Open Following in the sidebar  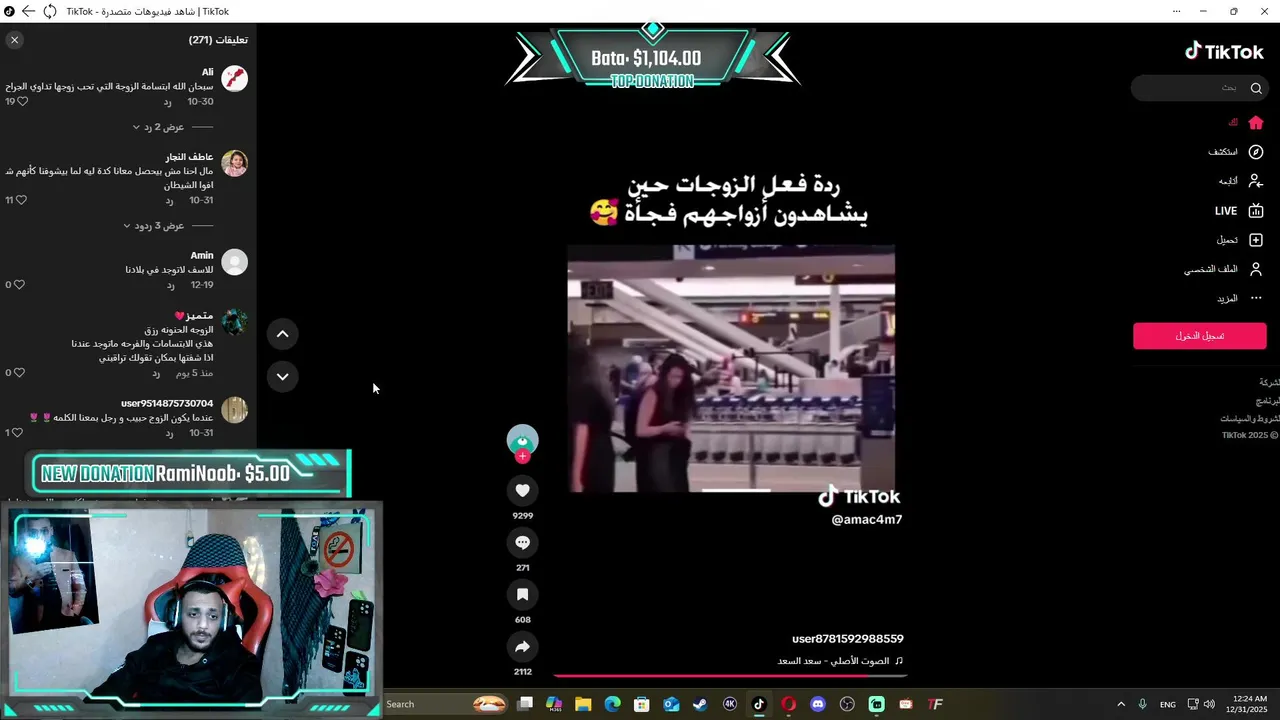pyautogui.click(x=1241, y=181)
